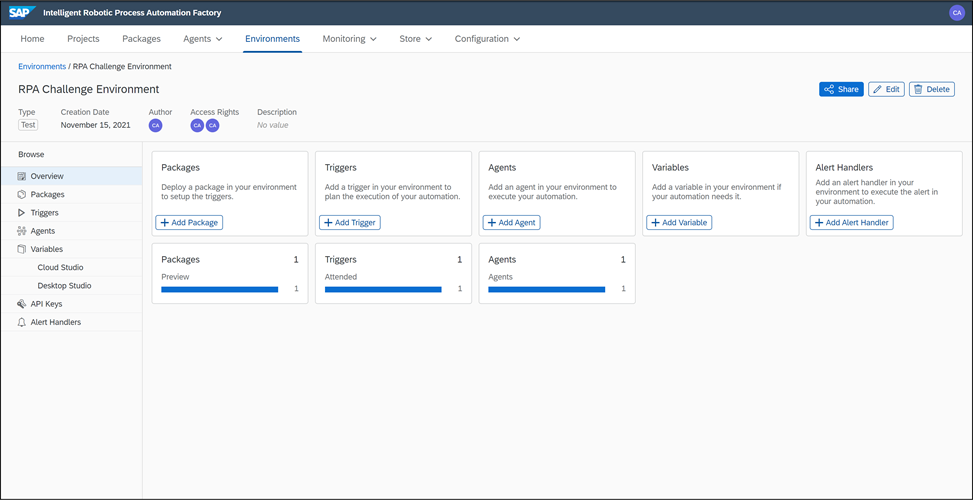Click the Add Alert Handler button label
The width and height of the screenshot is (973, 500).
coord(857,223)
